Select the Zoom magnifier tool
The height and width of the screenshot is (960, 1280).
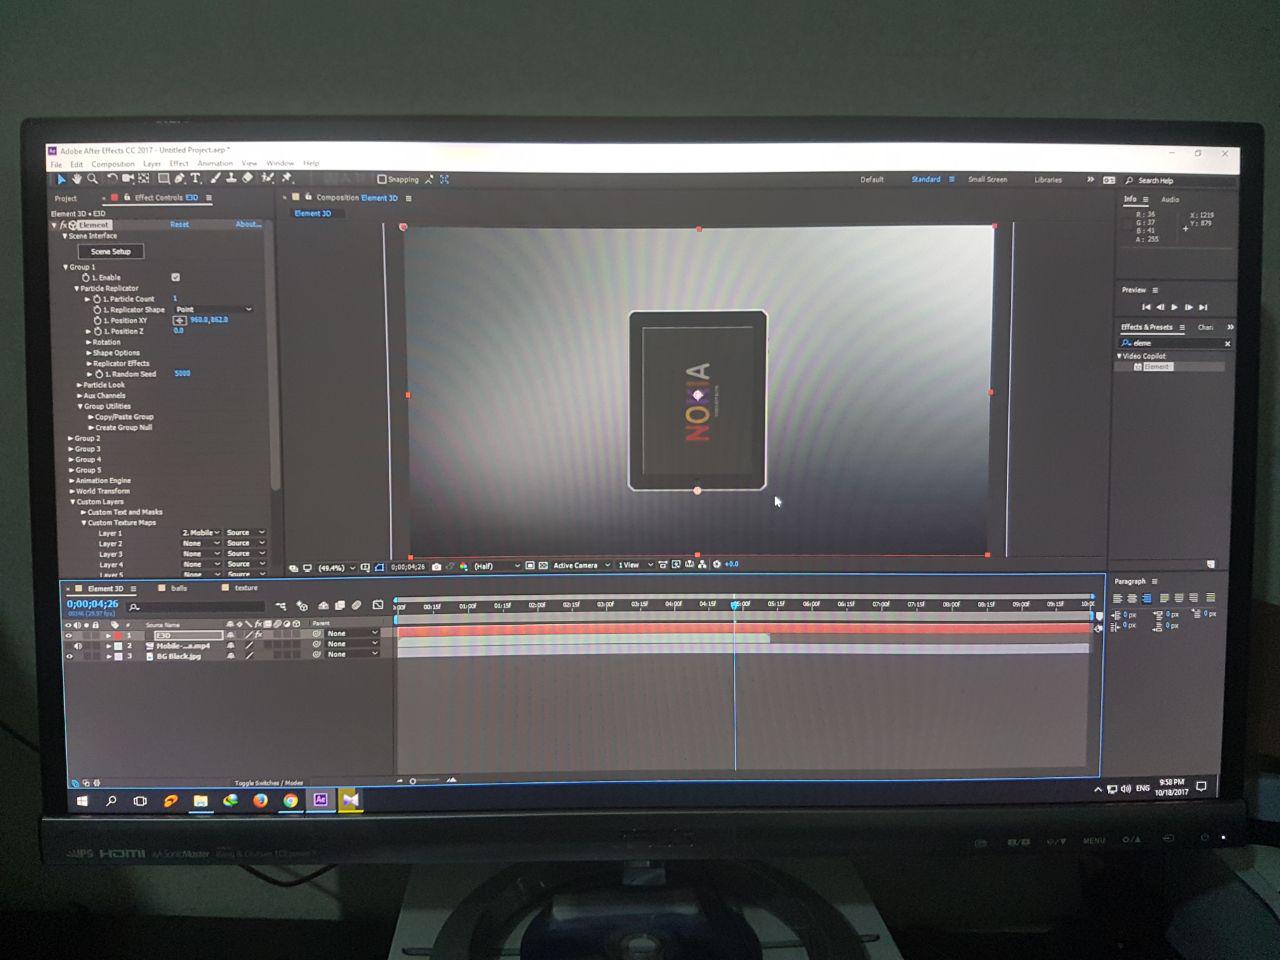[92, 179]
